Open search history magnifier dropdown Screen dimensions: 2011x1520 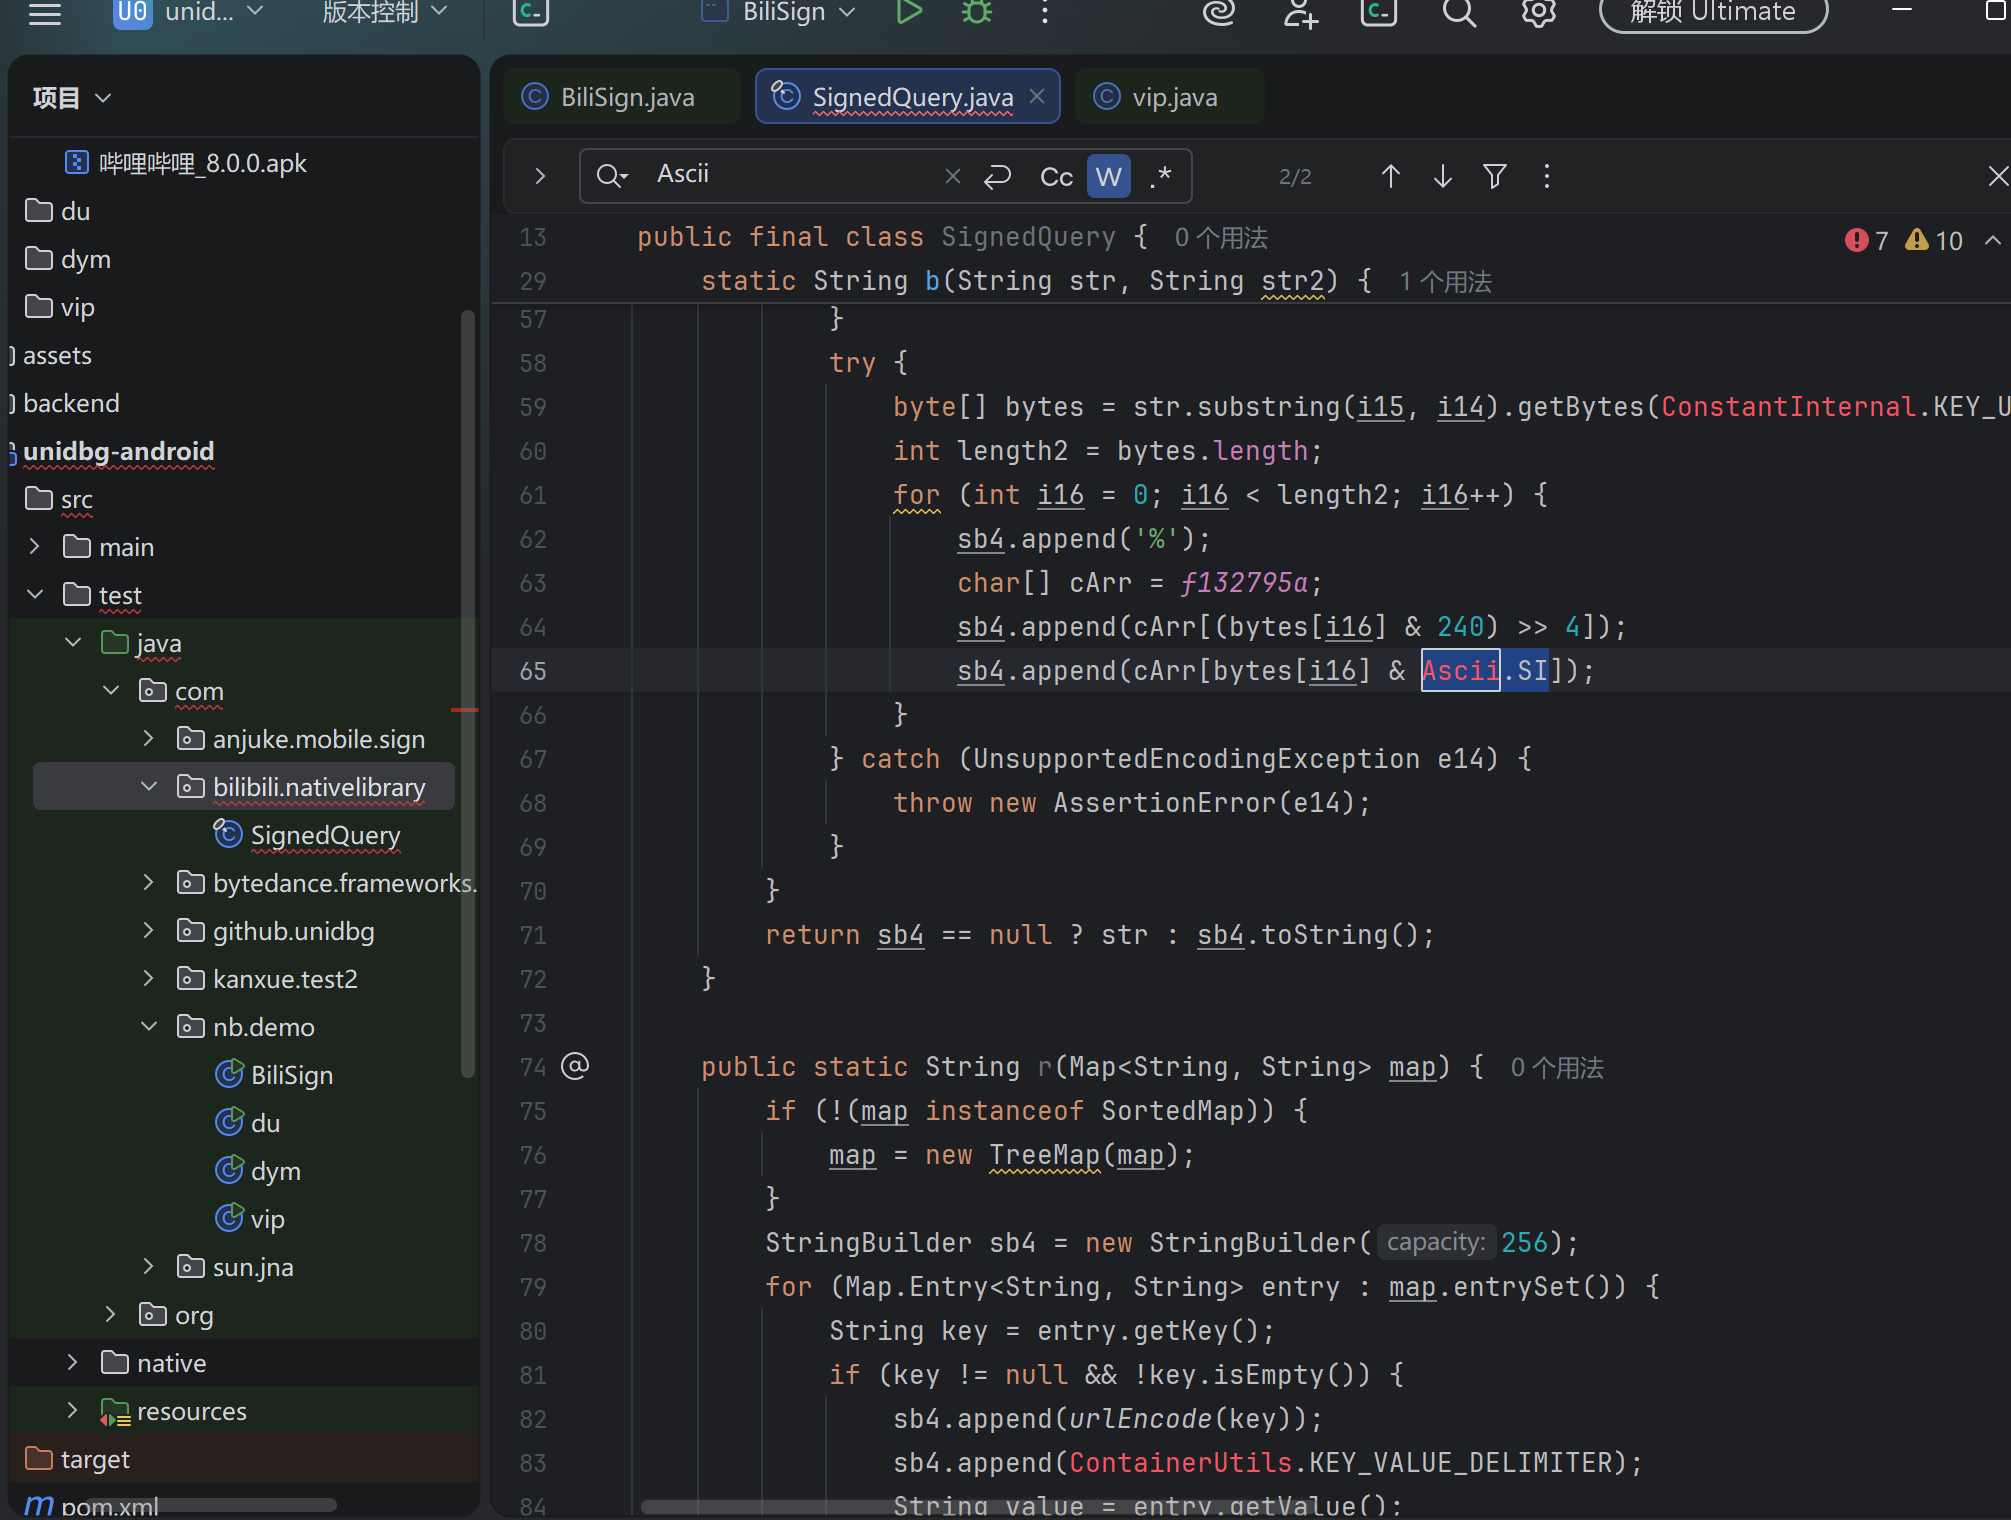(611, 176)
